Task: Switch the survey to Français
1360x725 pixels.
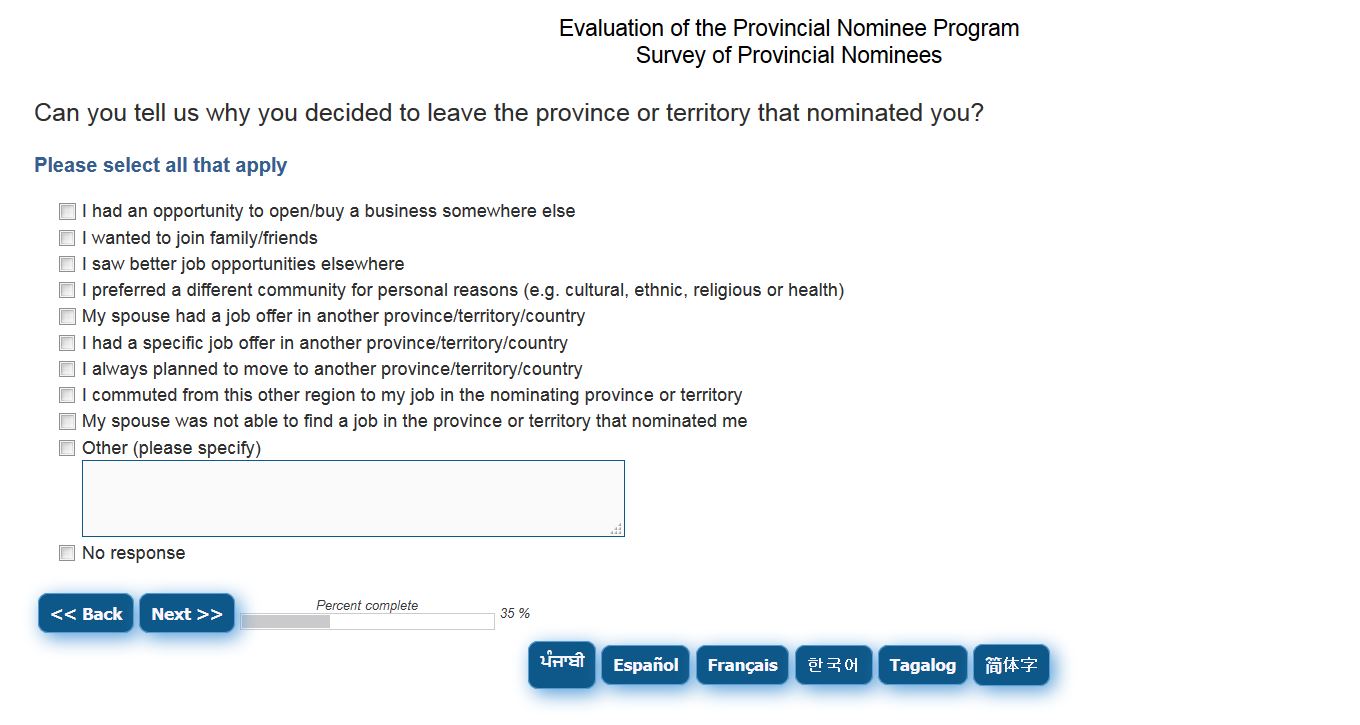Action: tap(742, 665)
